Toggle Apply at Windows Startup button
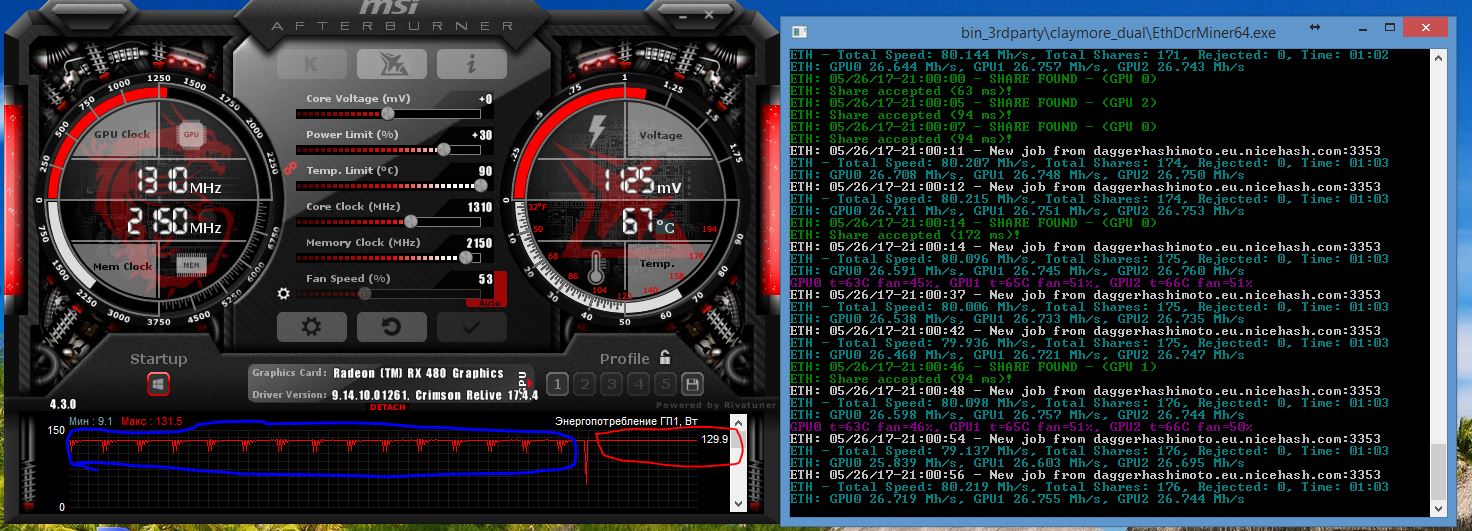1472x531 pixels. tap(159, 383)
